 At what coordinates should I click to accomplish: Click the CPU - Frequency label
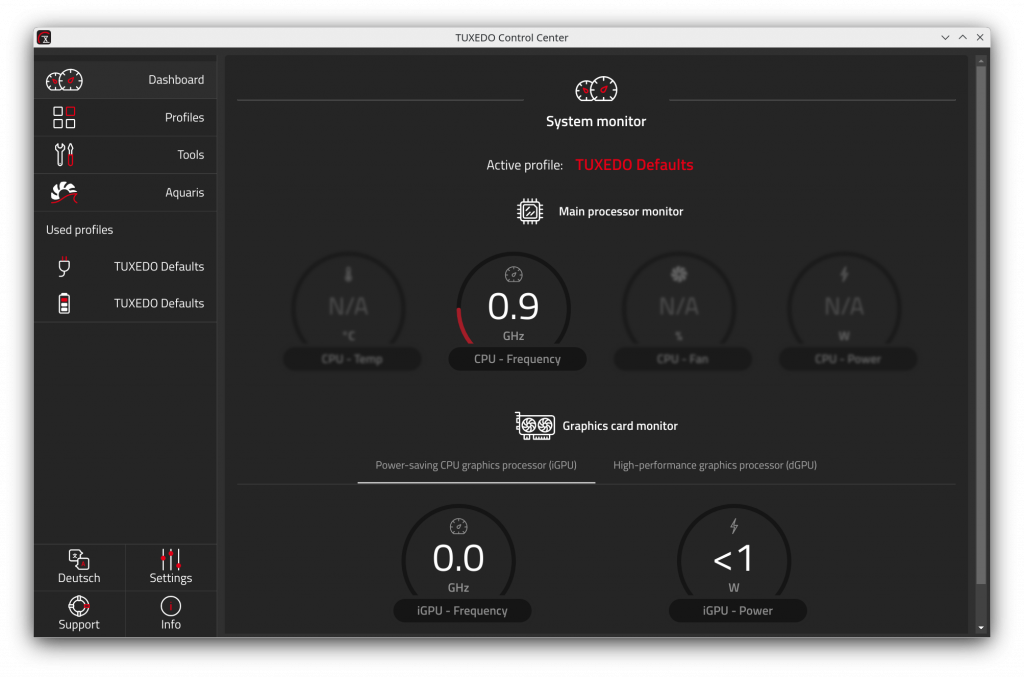tap(517, 359)
